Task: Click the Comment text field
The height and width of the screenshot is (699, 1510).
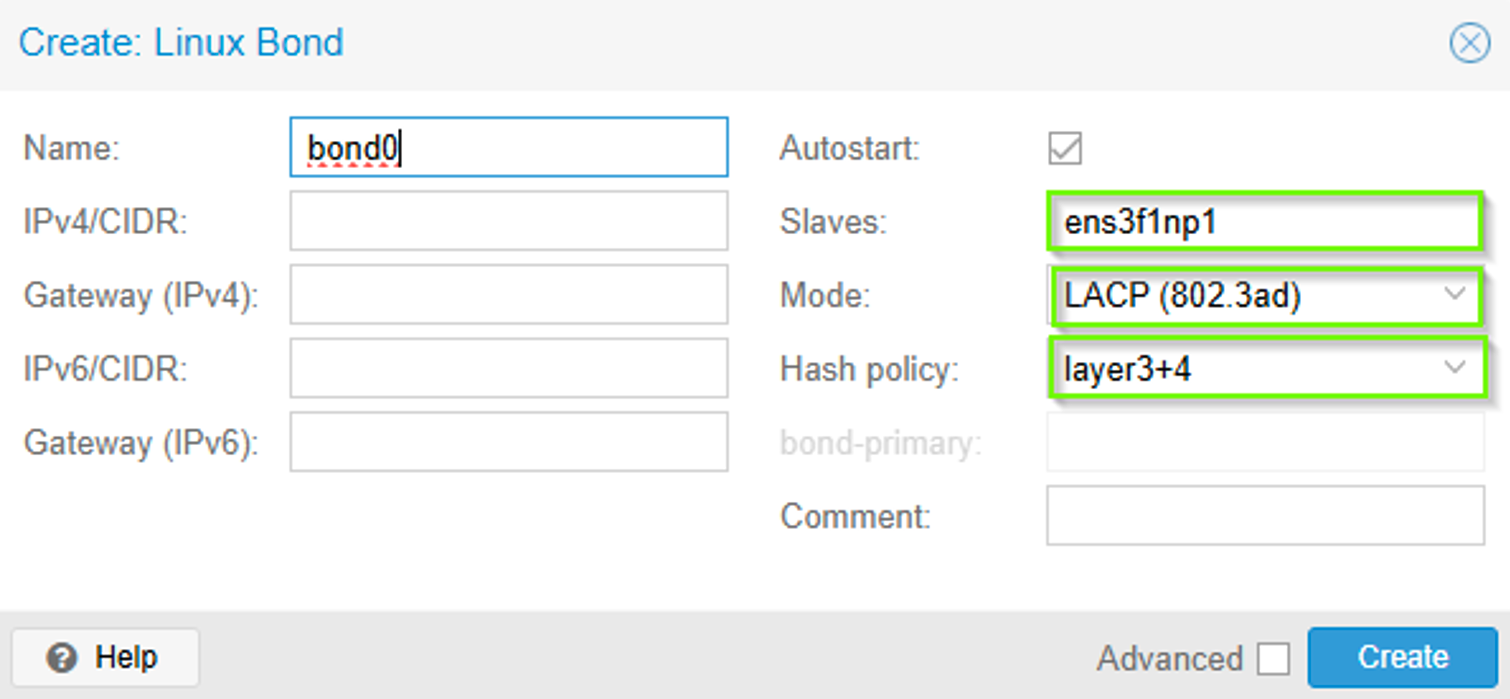Action: click(1264, 516)
